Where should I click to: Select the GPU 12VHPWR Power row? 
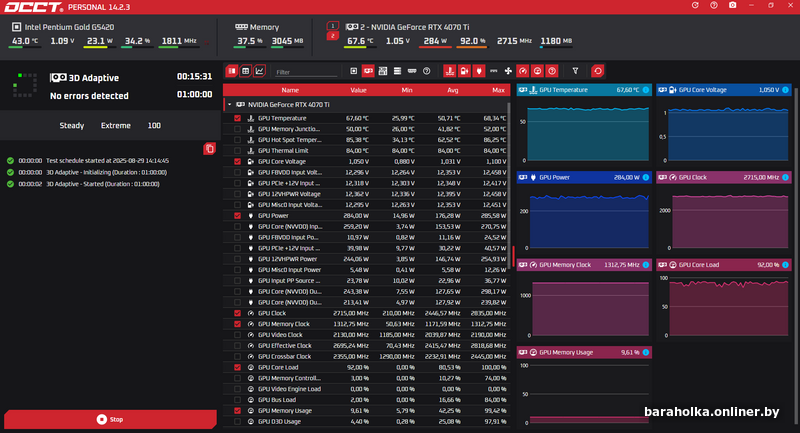pos(366,259)
